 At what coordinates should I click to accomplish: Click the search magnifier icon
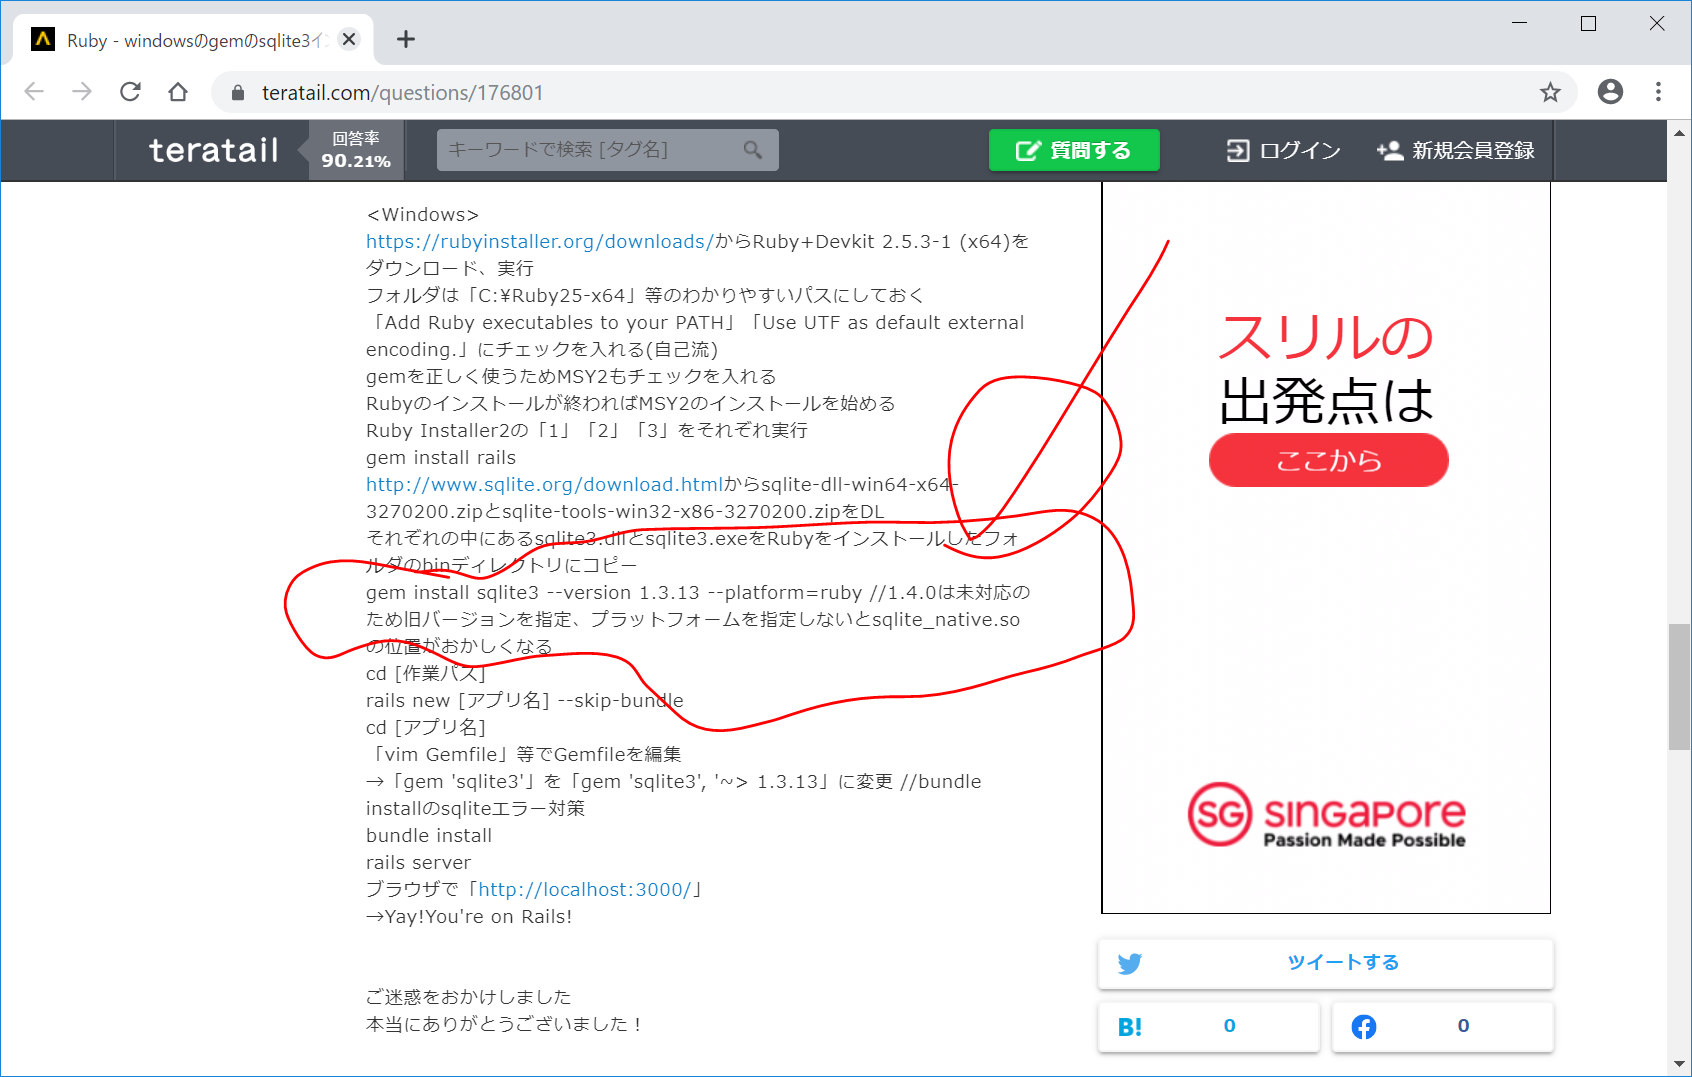tap(753, 150)
